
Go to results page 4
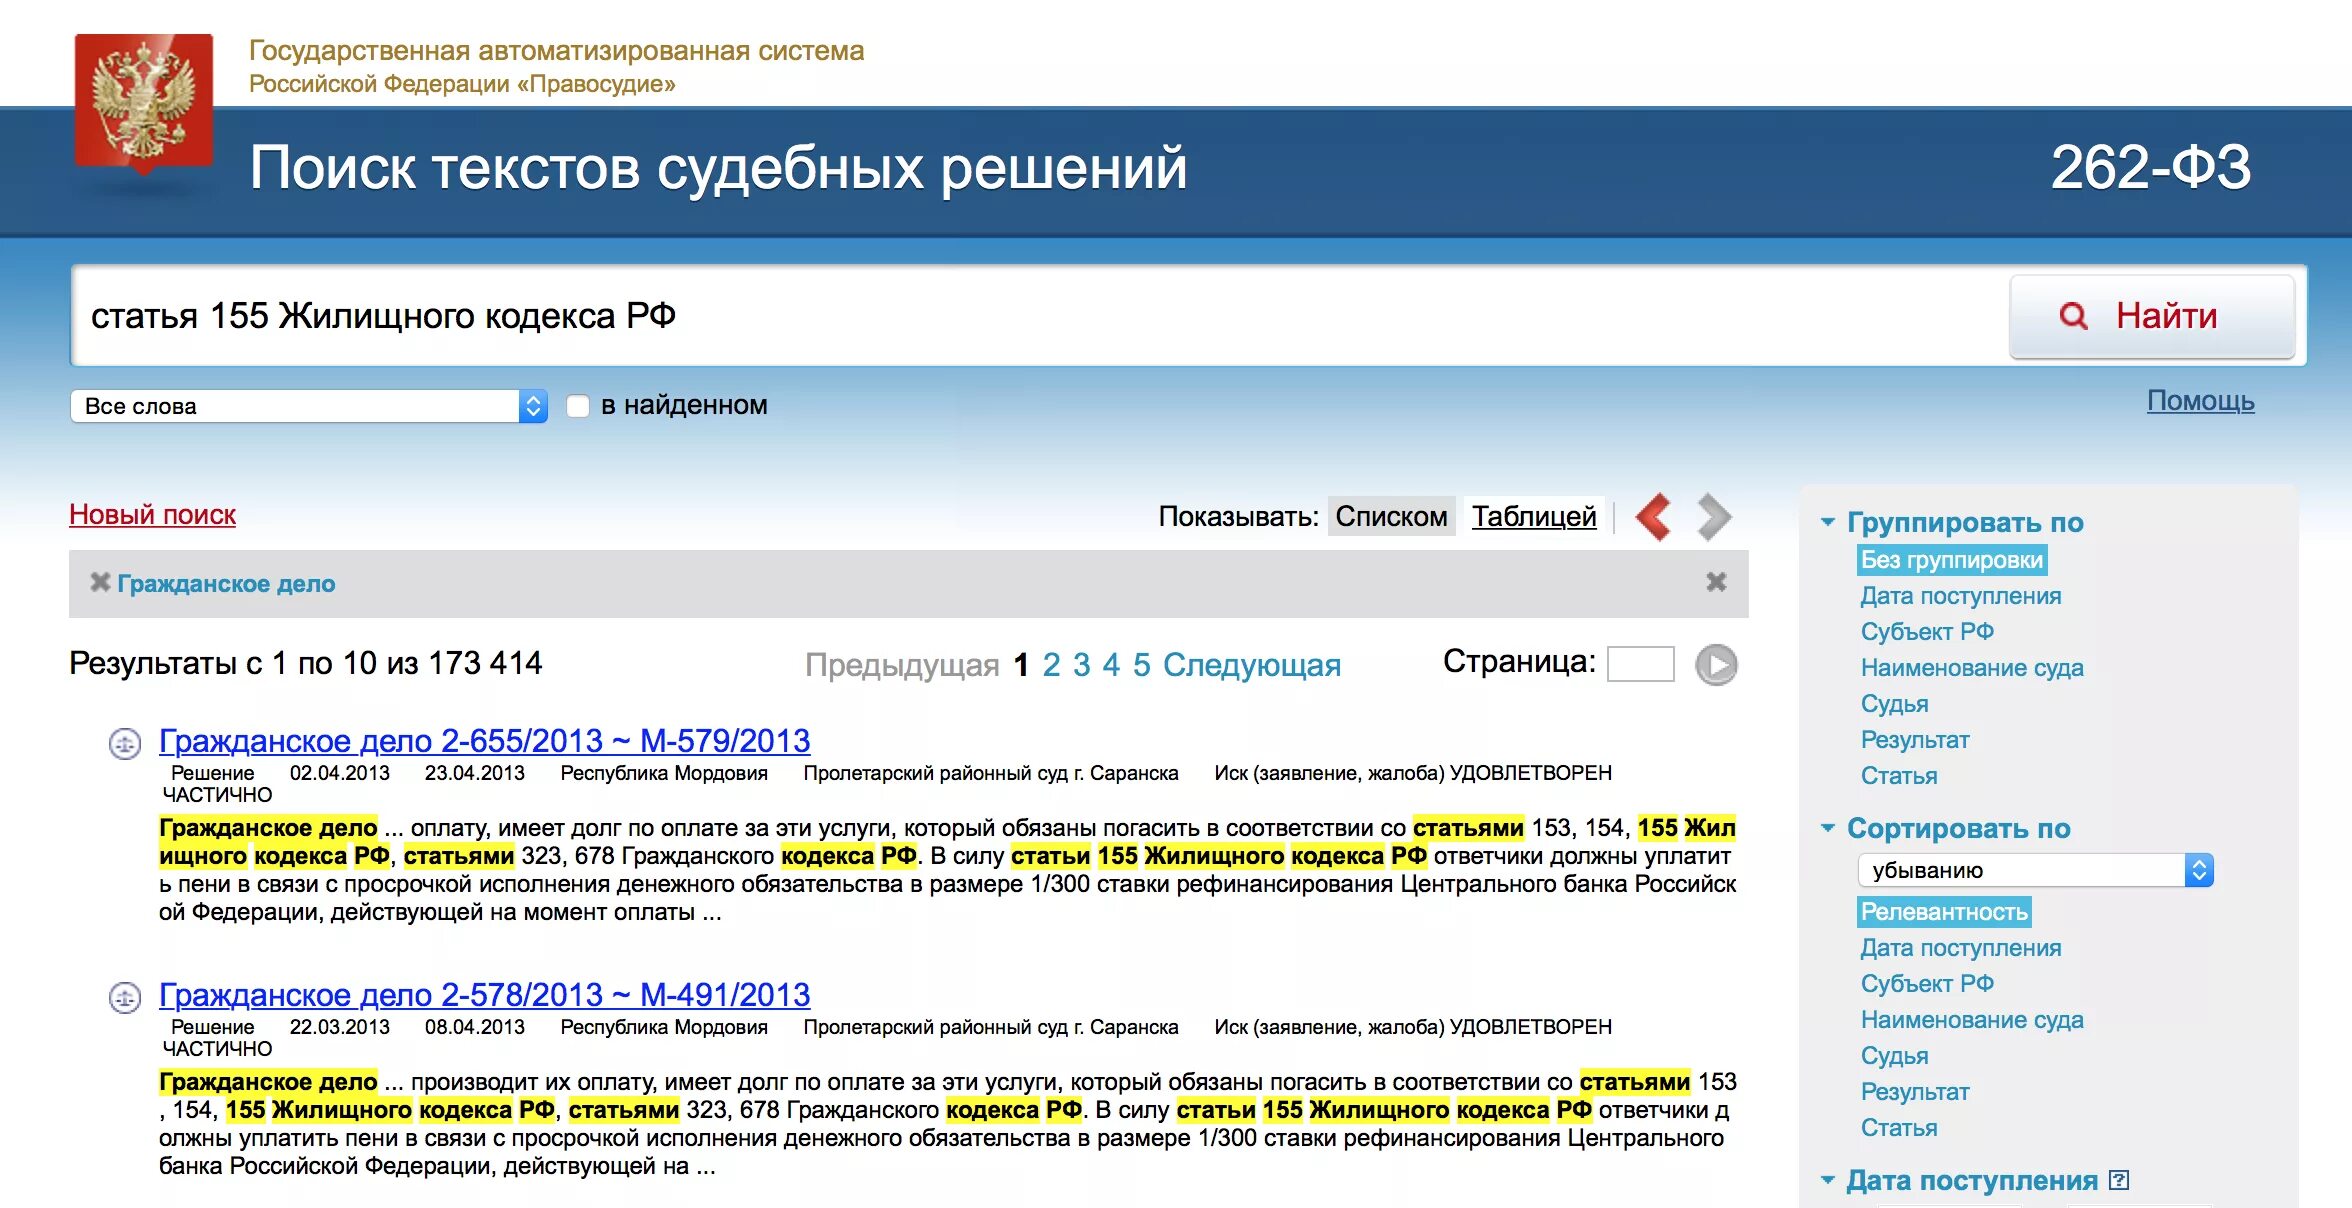(x=1111, y=665)
